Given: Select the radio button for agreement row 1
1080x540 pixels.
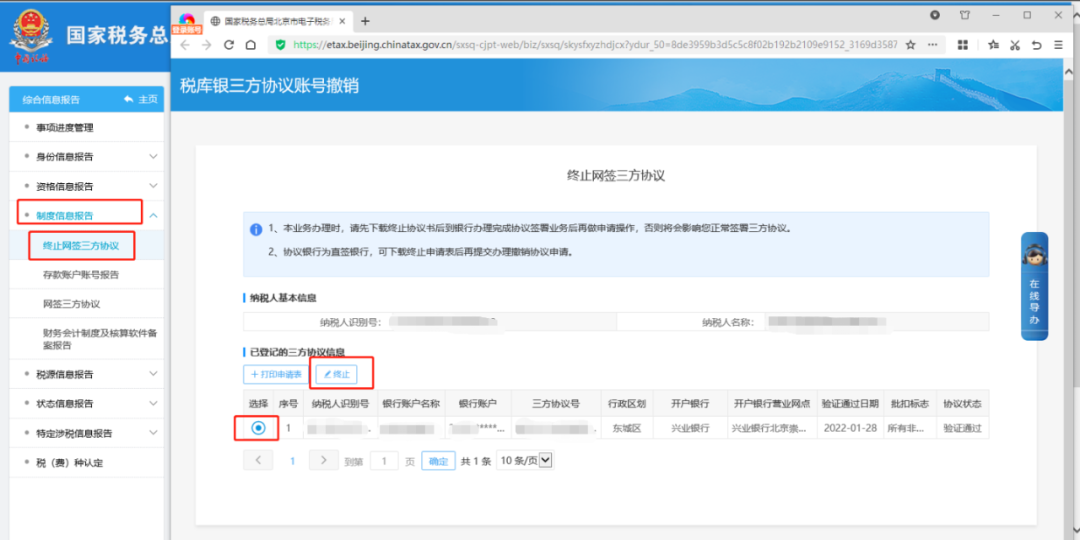Looking at the screenshot, I should click(259, 428).
